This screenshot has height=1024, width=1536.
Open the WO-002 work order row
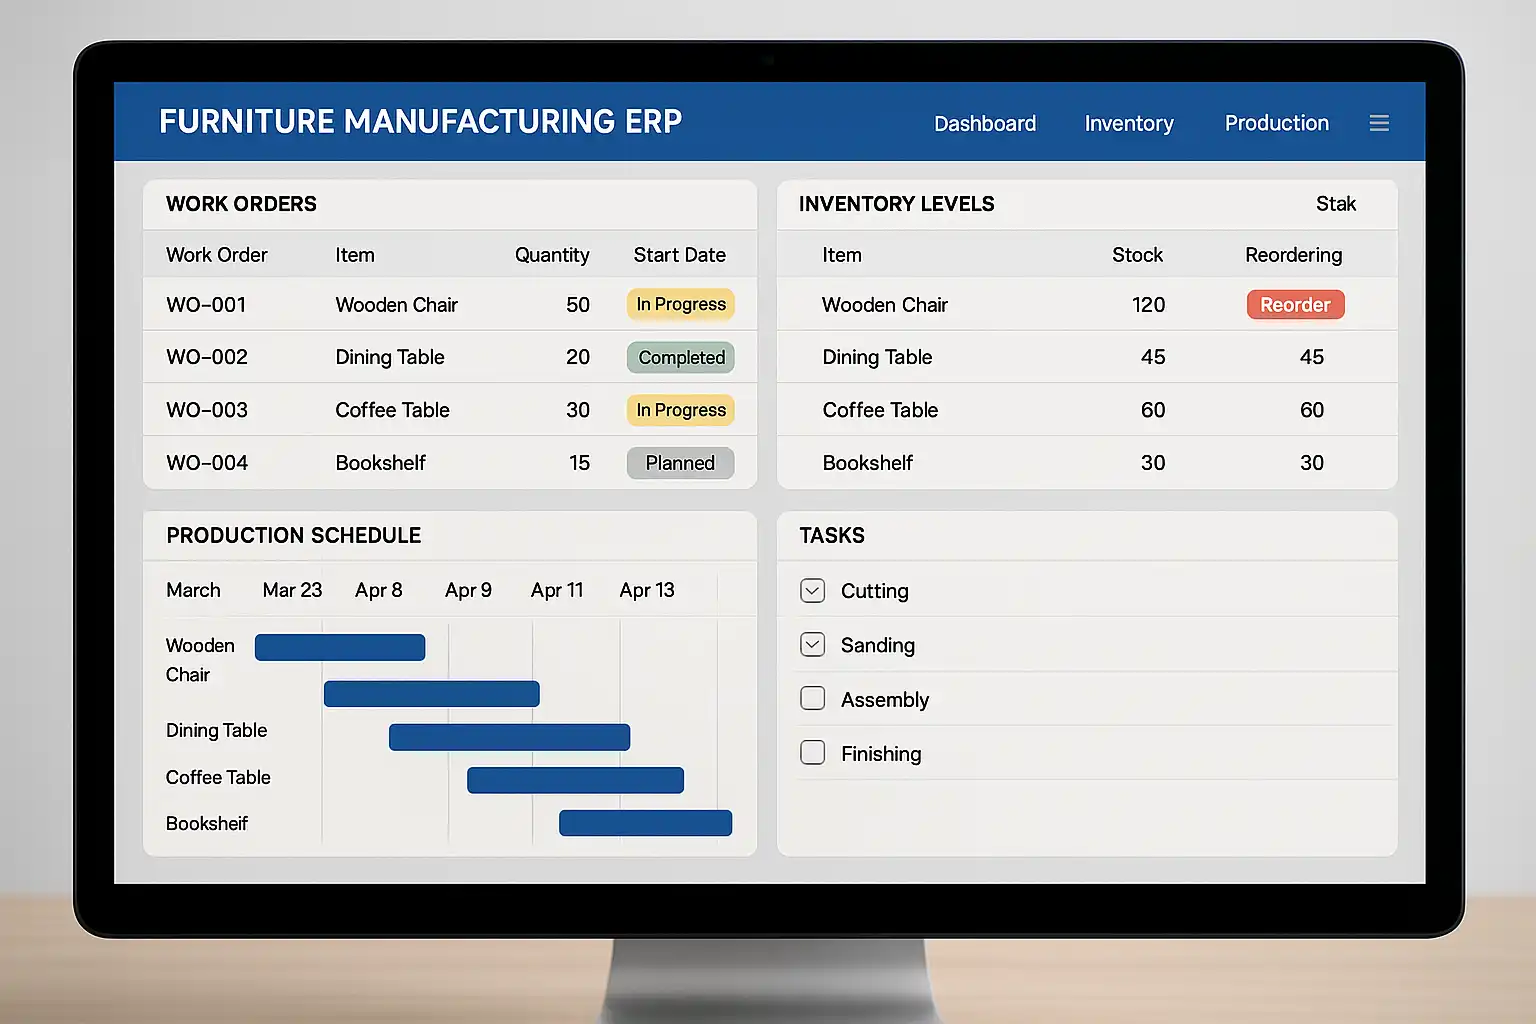click(x=450, y=357)
